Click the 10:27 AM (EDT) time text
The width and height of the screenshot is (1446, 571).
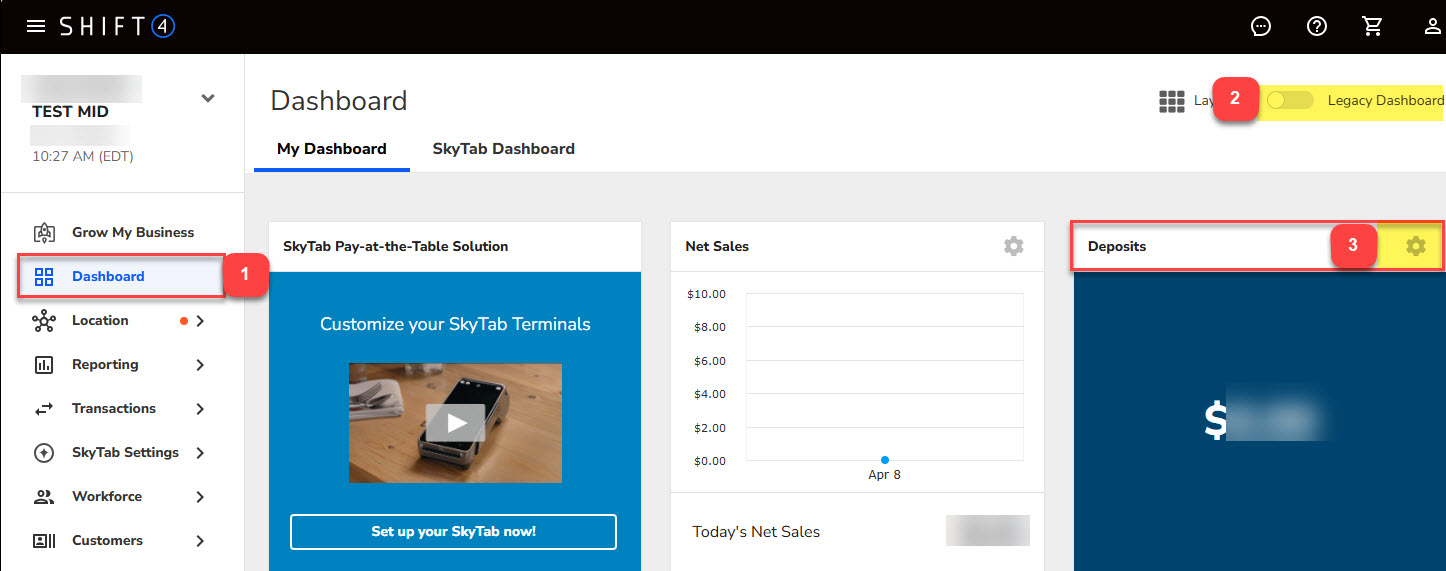point(83,156)
